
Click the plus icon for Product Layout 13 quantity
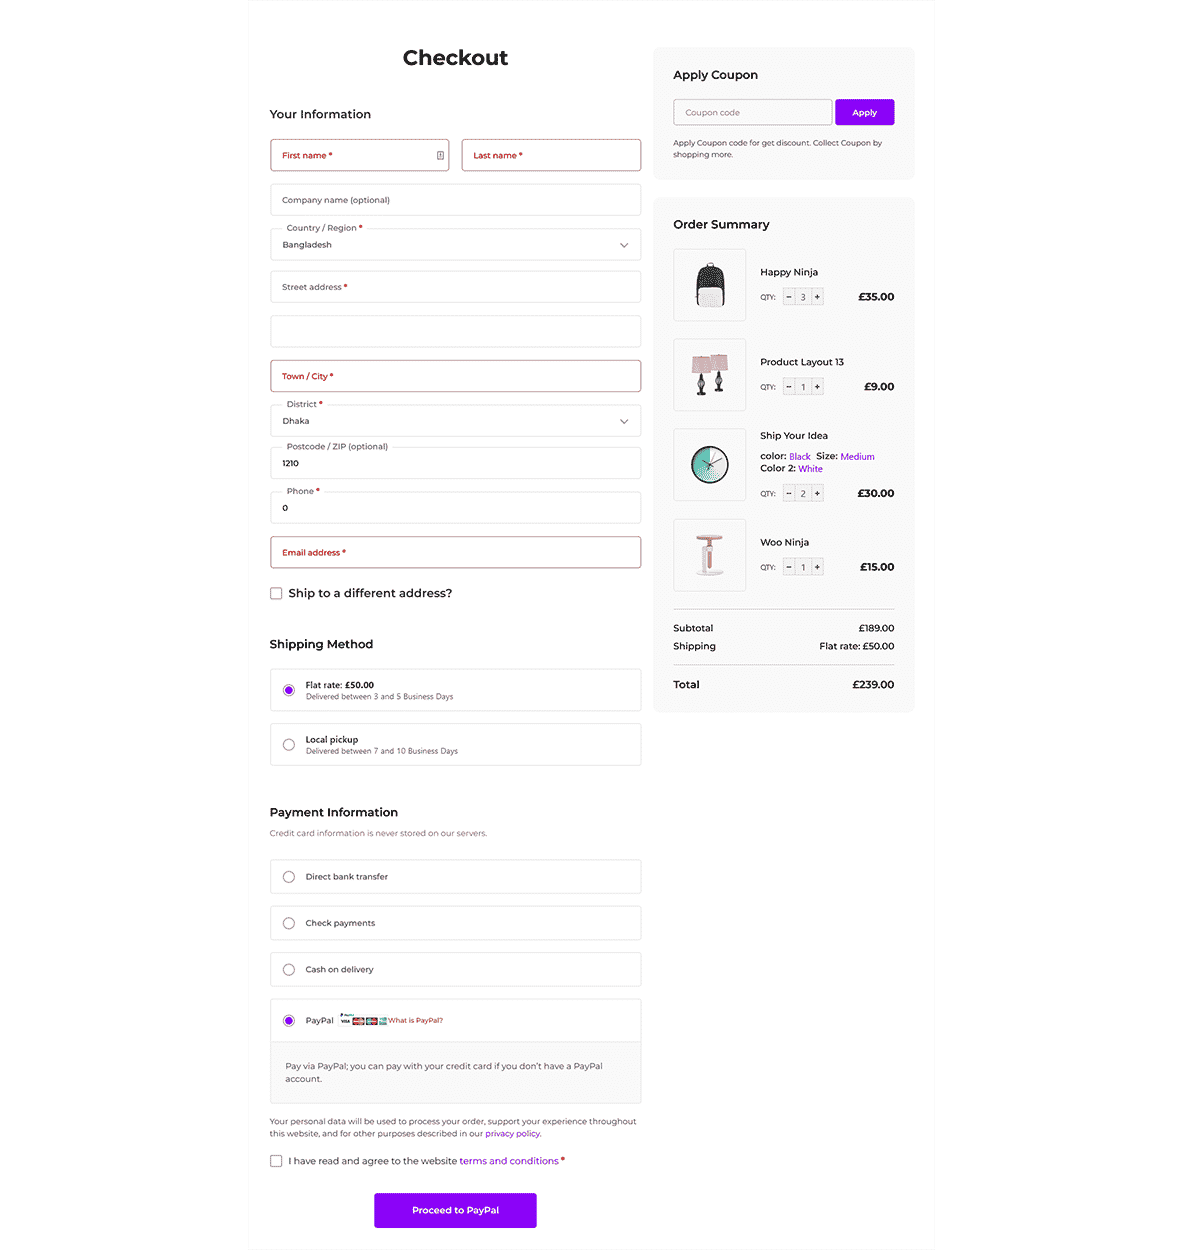(x=817, y=386)
